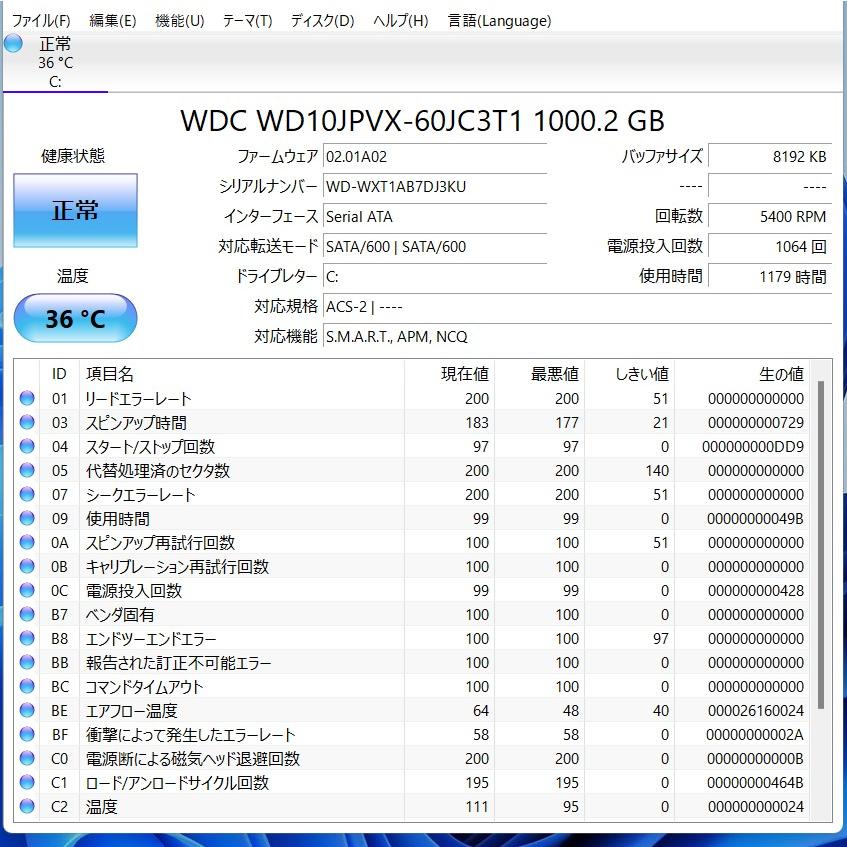This screenshot has height=847, width=847.
Task: Click the status orb for row 0C 電源投入回数
Action: click(x=27, y=590)
